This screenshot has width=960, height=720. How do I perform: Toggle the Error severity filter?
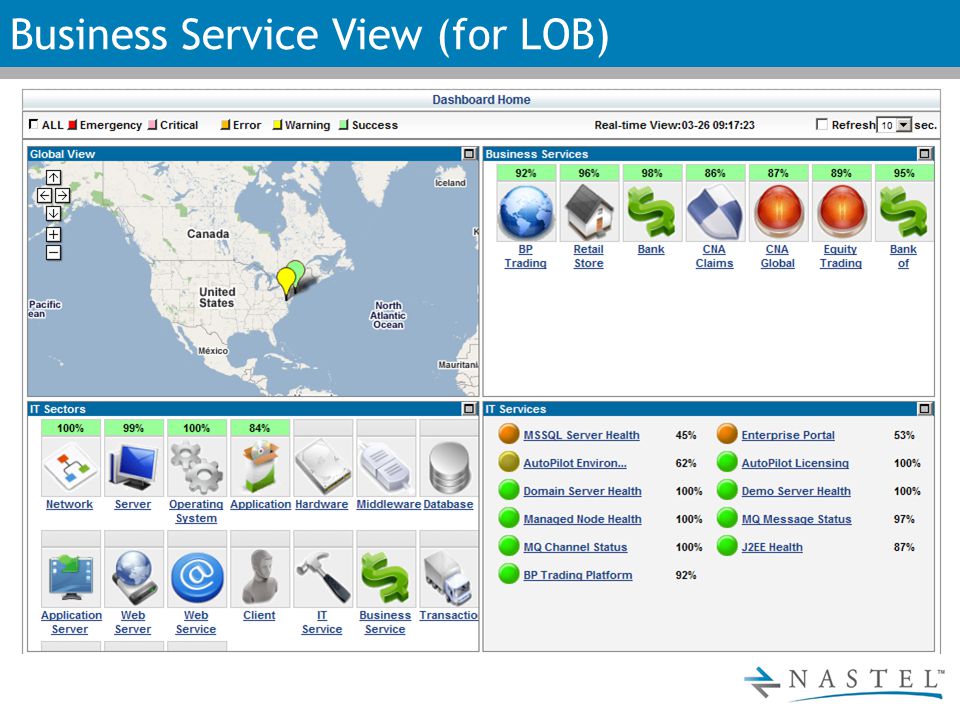click(225, 125)
